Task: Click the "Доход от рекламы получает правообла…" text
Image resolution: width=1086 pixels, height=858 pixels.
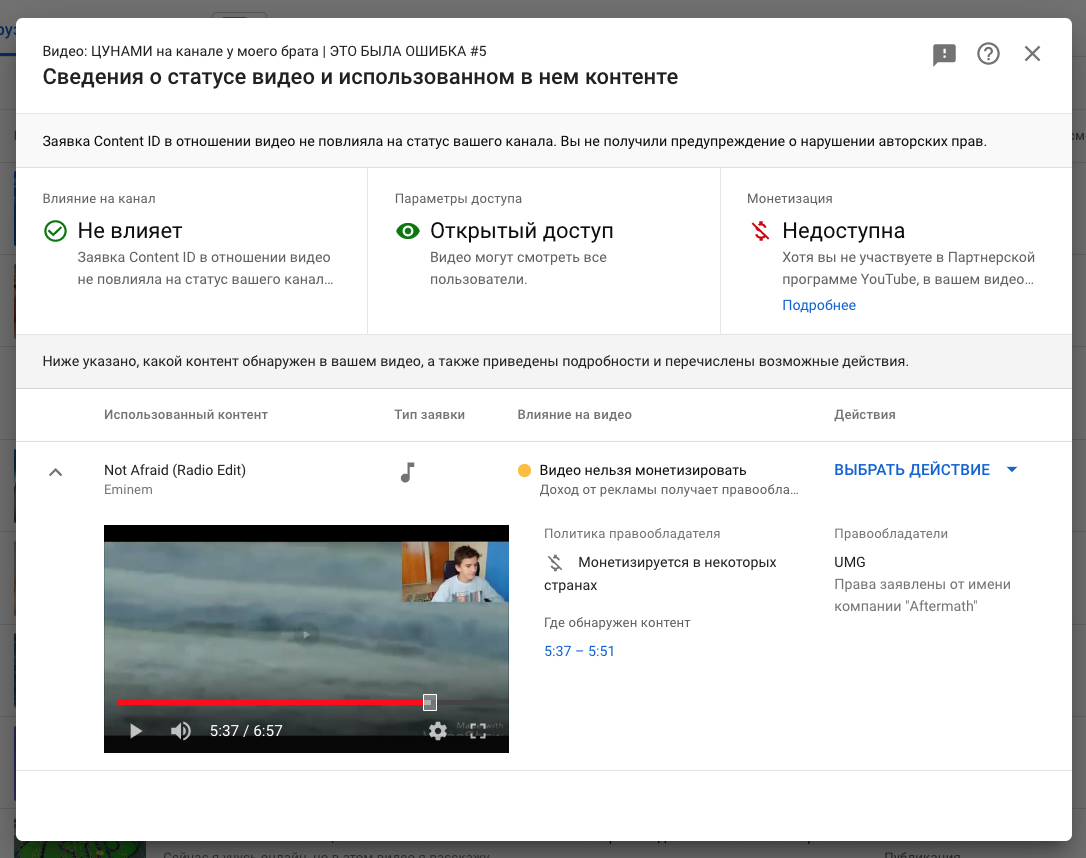Action: tap(669, 490)
